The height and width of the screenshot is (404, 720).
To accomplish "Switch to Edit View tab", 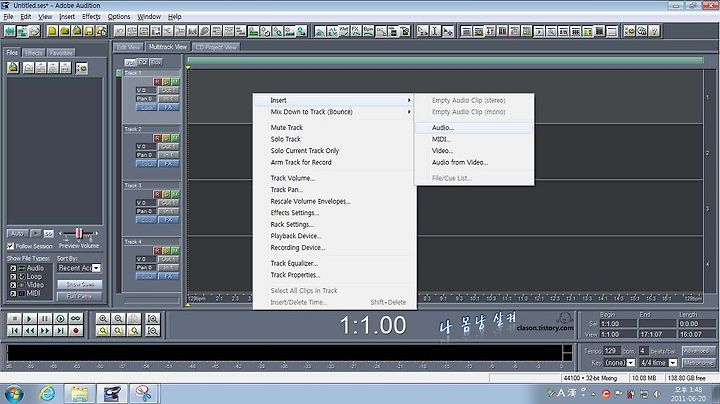I will 128,47.
